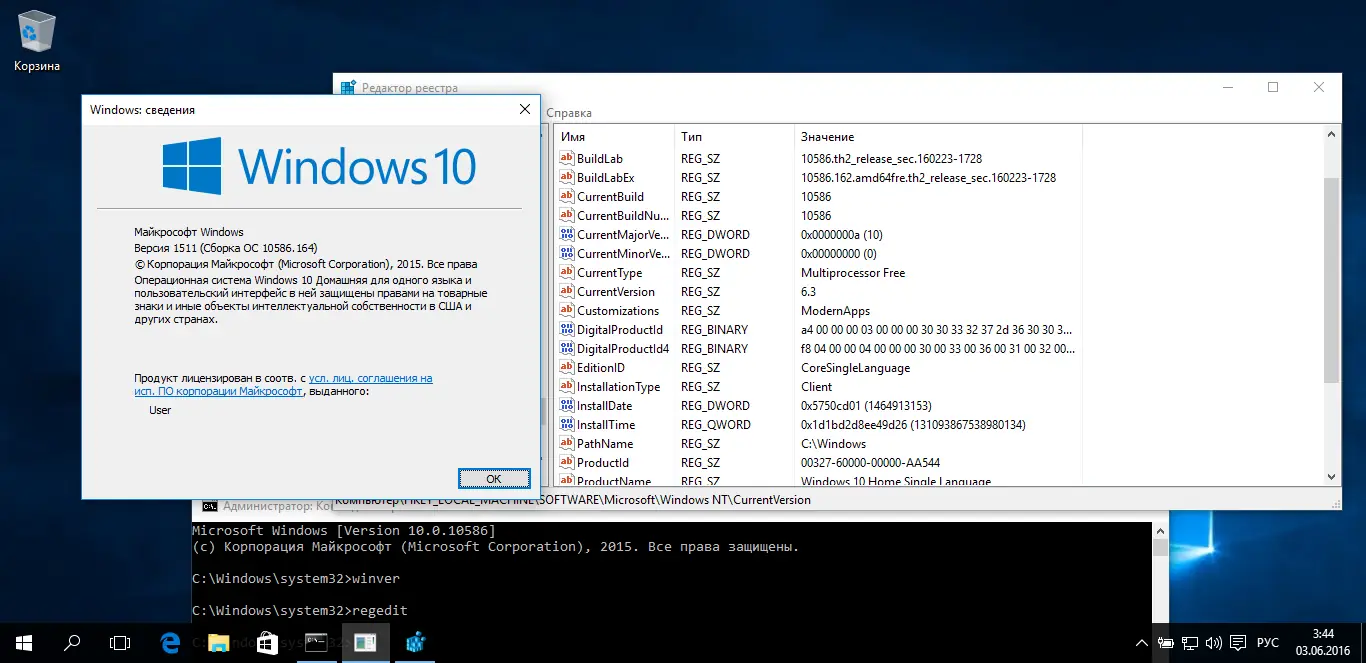Open the Store from the taskbar
The image size is (1366, 663).
[267, 643]
